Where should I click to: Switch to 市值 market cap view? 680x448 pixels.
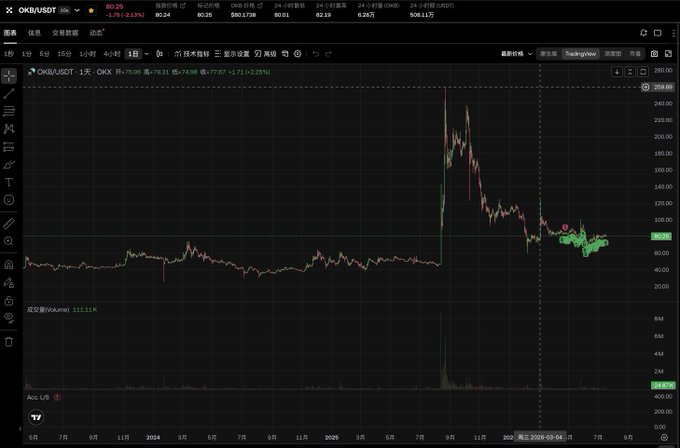635,54
